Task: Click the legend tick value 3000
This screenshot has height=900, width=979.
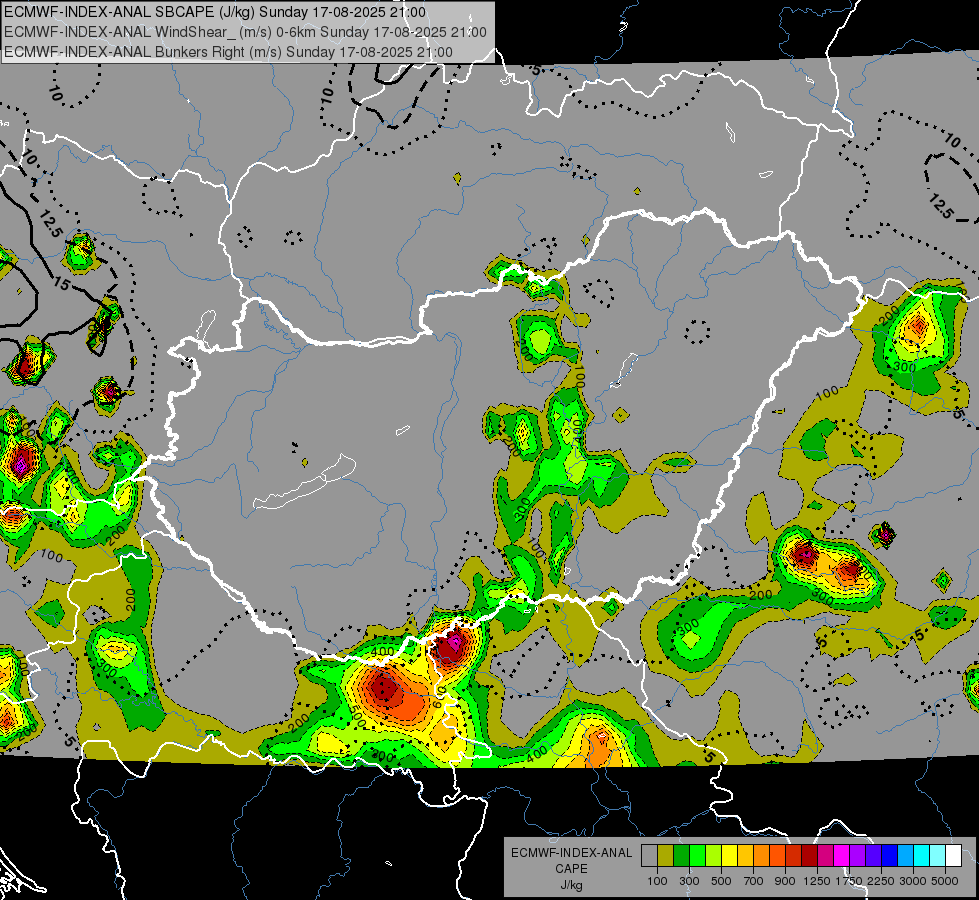Action: point(913,881)
